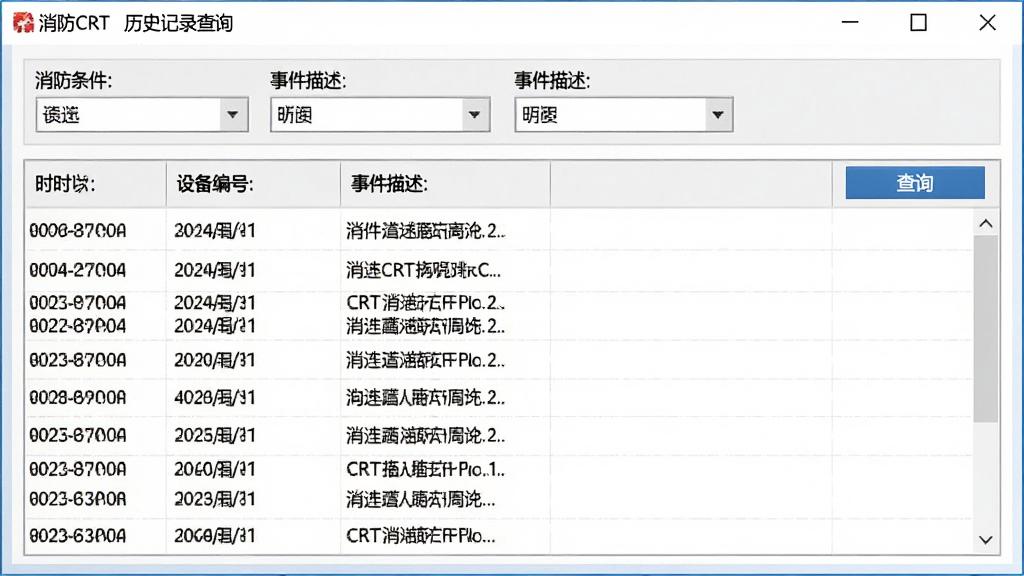The height and width of the screenshot is (576, 1024).
Task: Select the 设备编号 column header
Action: tap(253, 184)
